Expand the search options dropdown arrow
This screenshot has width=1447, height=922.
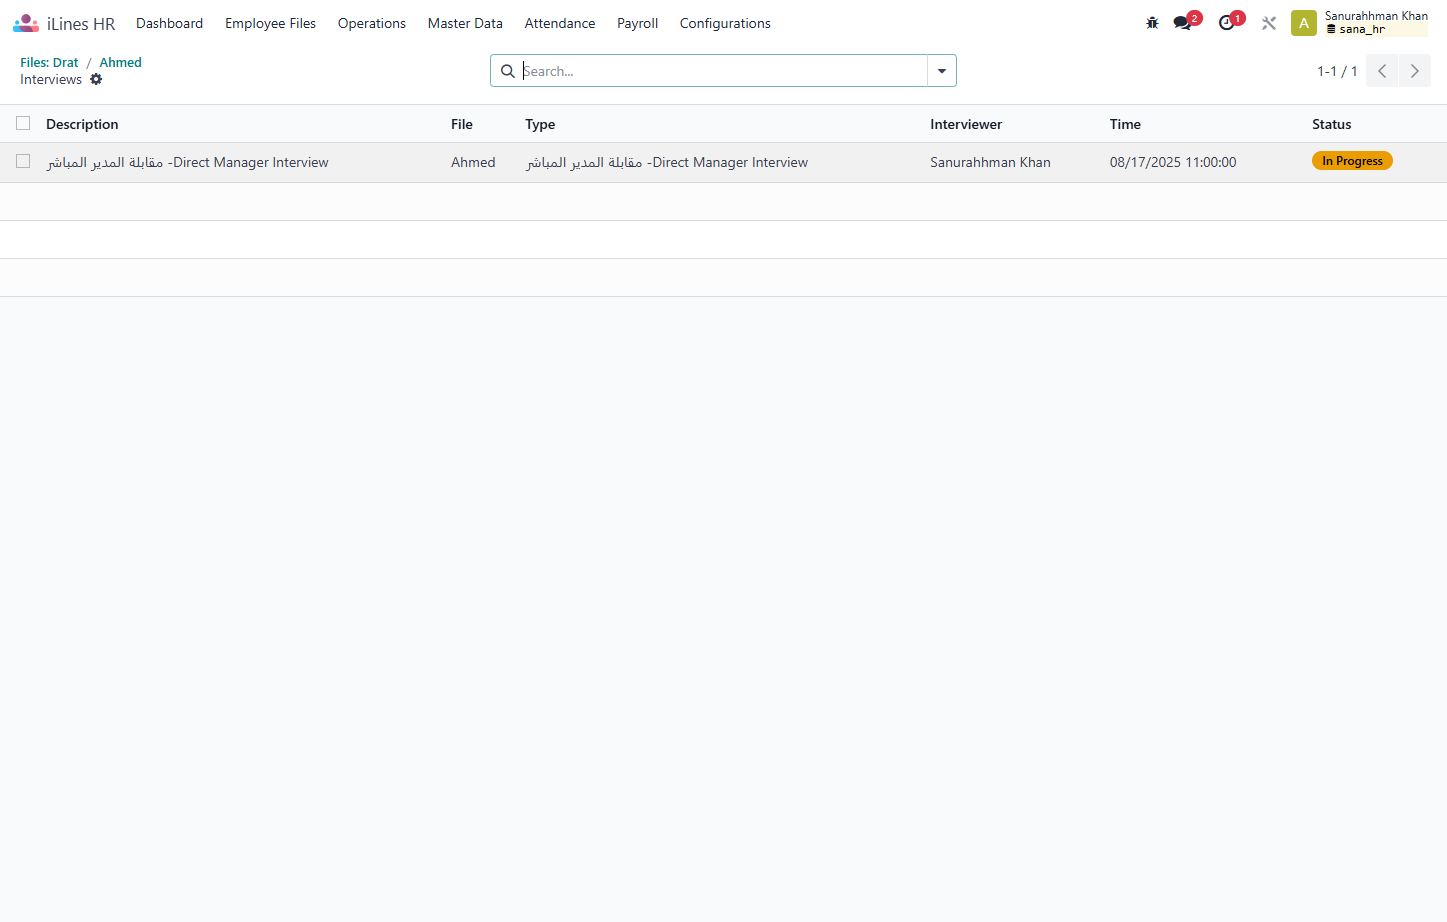[x=942, y=71]
